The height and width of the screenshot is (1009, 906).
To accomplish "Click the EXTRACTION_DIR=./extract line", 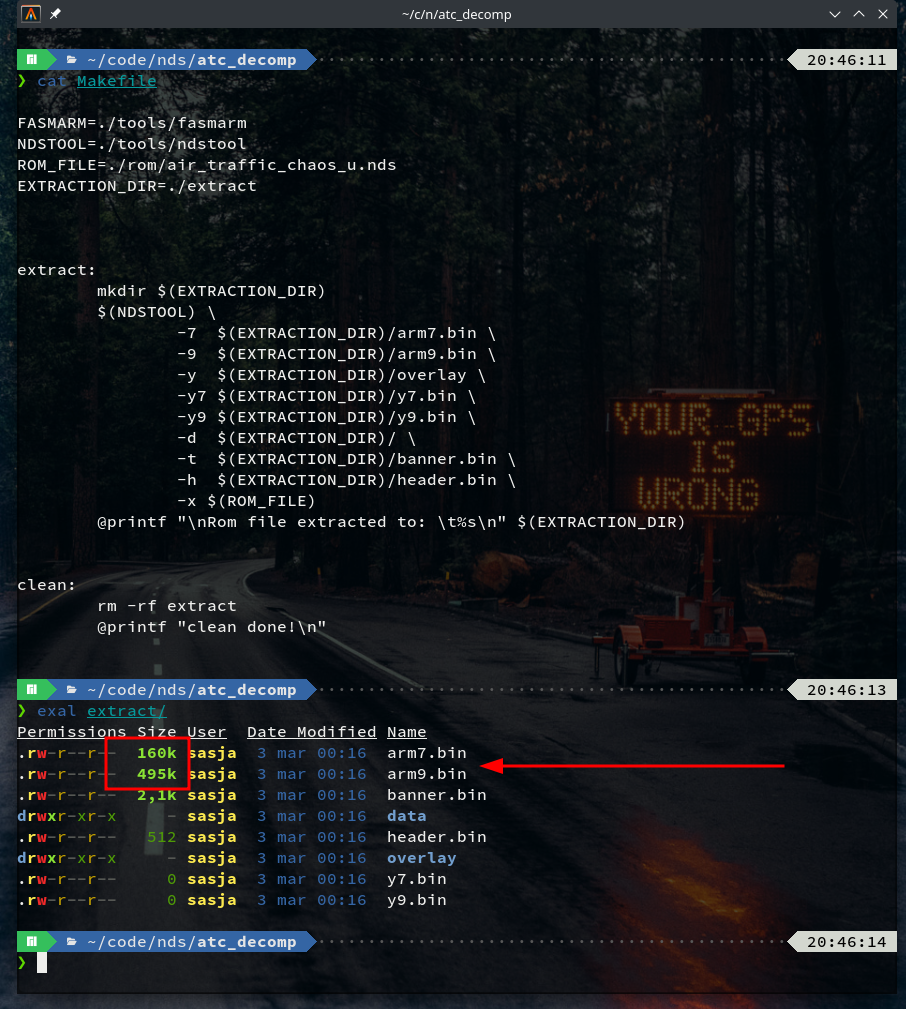I will pyautogui.click(x=137, y=186).
